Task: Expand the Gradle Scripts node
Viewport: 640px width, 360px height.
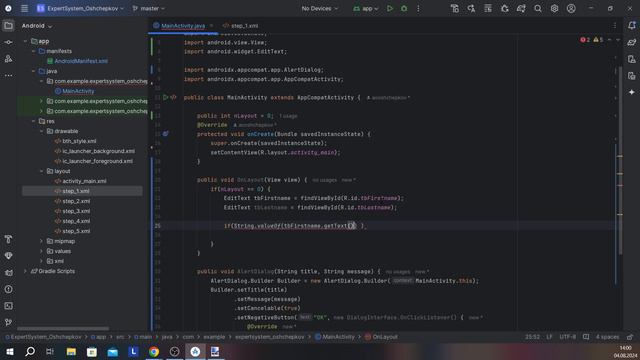Action: [25, 271]
